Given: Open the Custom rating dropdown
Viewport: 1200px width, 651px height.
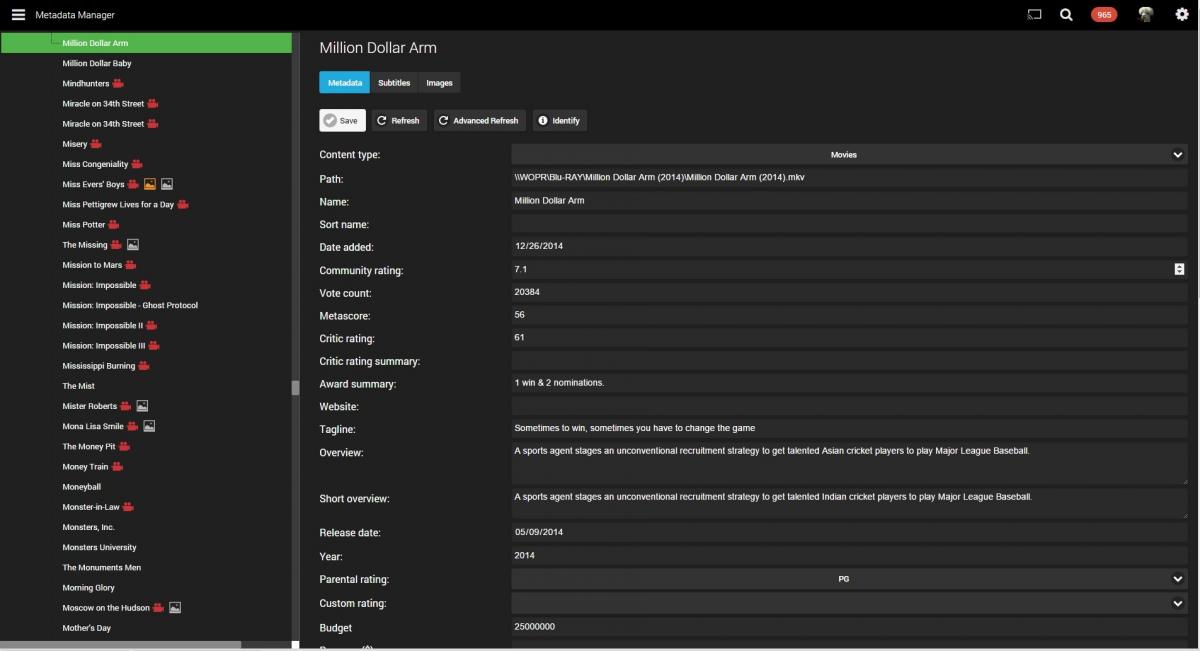Looking at the screenshot, I should pos(848,603).
